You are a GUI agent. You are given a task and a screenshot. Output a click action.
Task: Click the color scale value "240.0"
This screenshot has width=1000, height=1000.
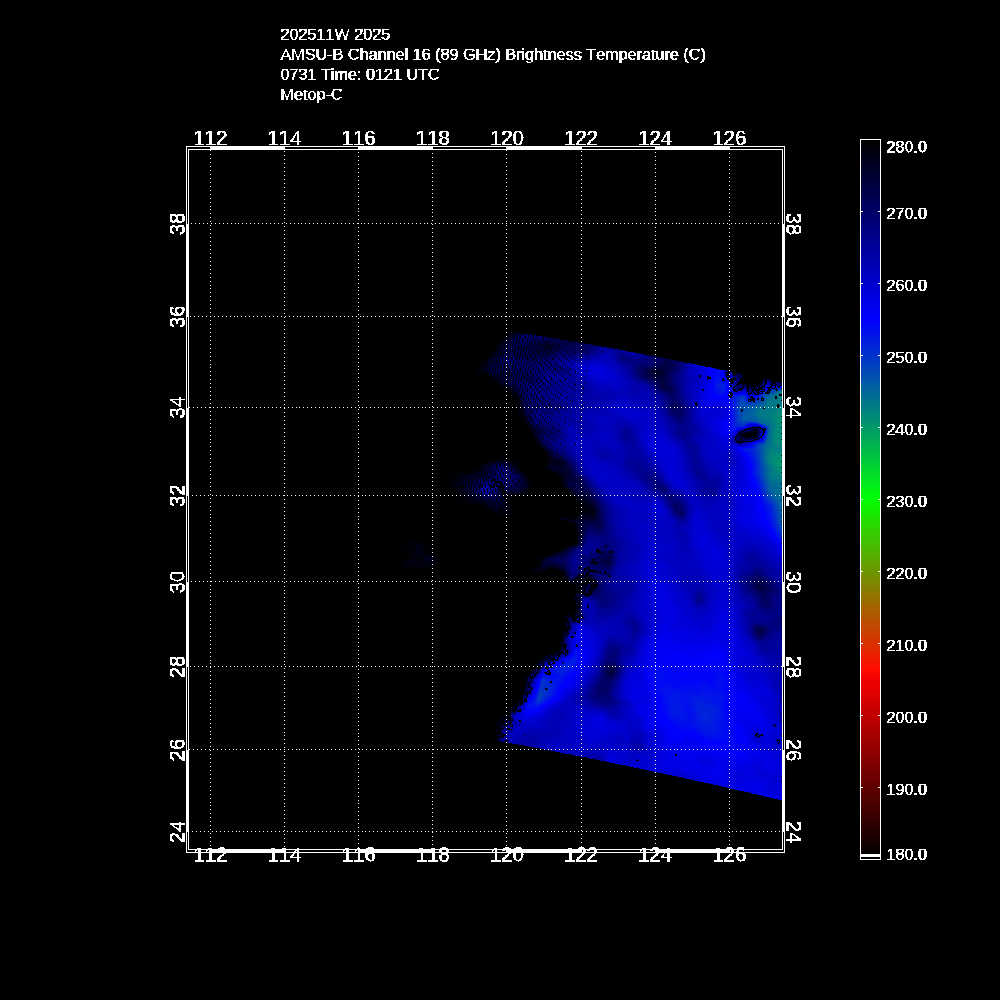click(x=906, y=430)
